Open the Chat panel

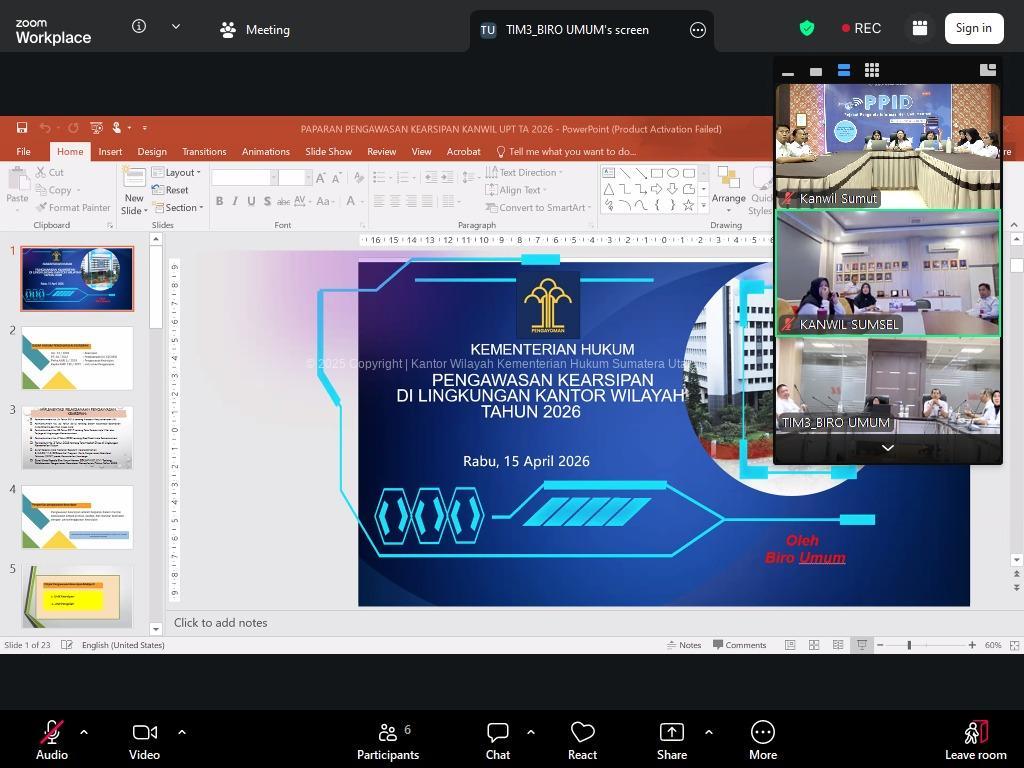tap(498, 740)
